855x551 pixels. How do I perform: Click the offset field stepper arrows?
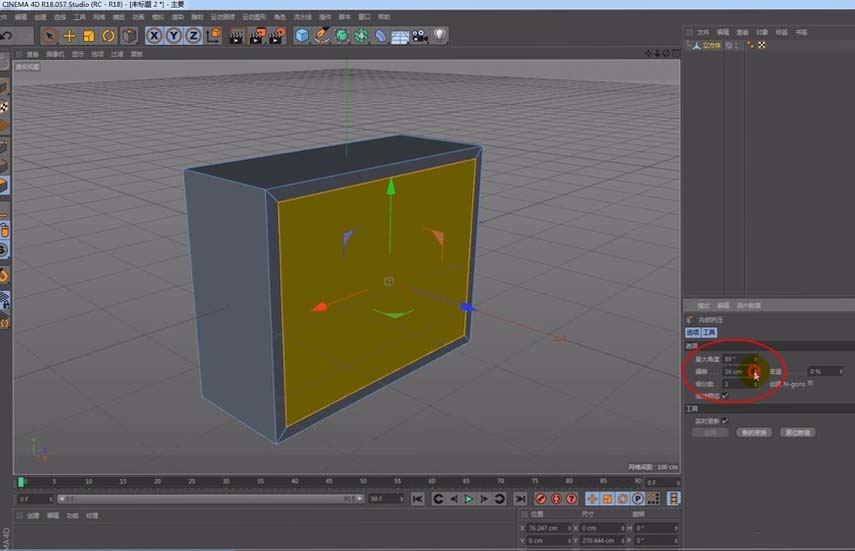[x=755, y=371]
